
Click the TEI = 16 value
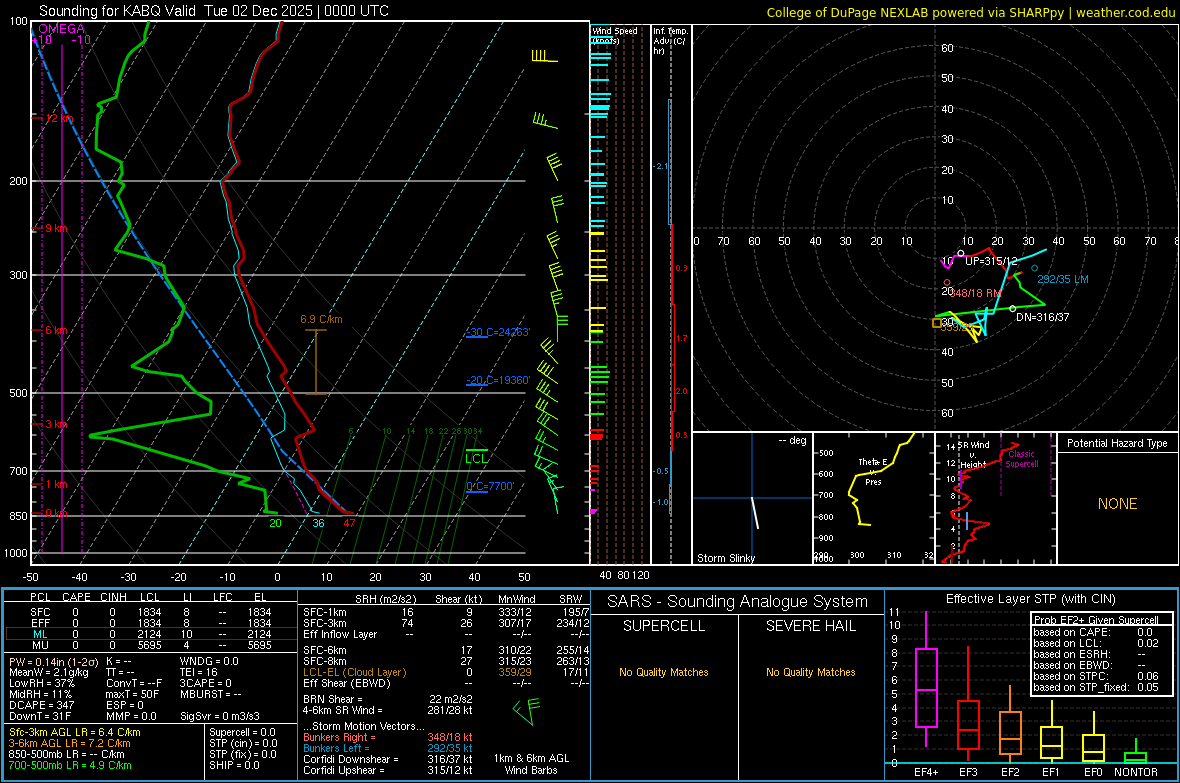pyautogui.click(x=199, y=672)
